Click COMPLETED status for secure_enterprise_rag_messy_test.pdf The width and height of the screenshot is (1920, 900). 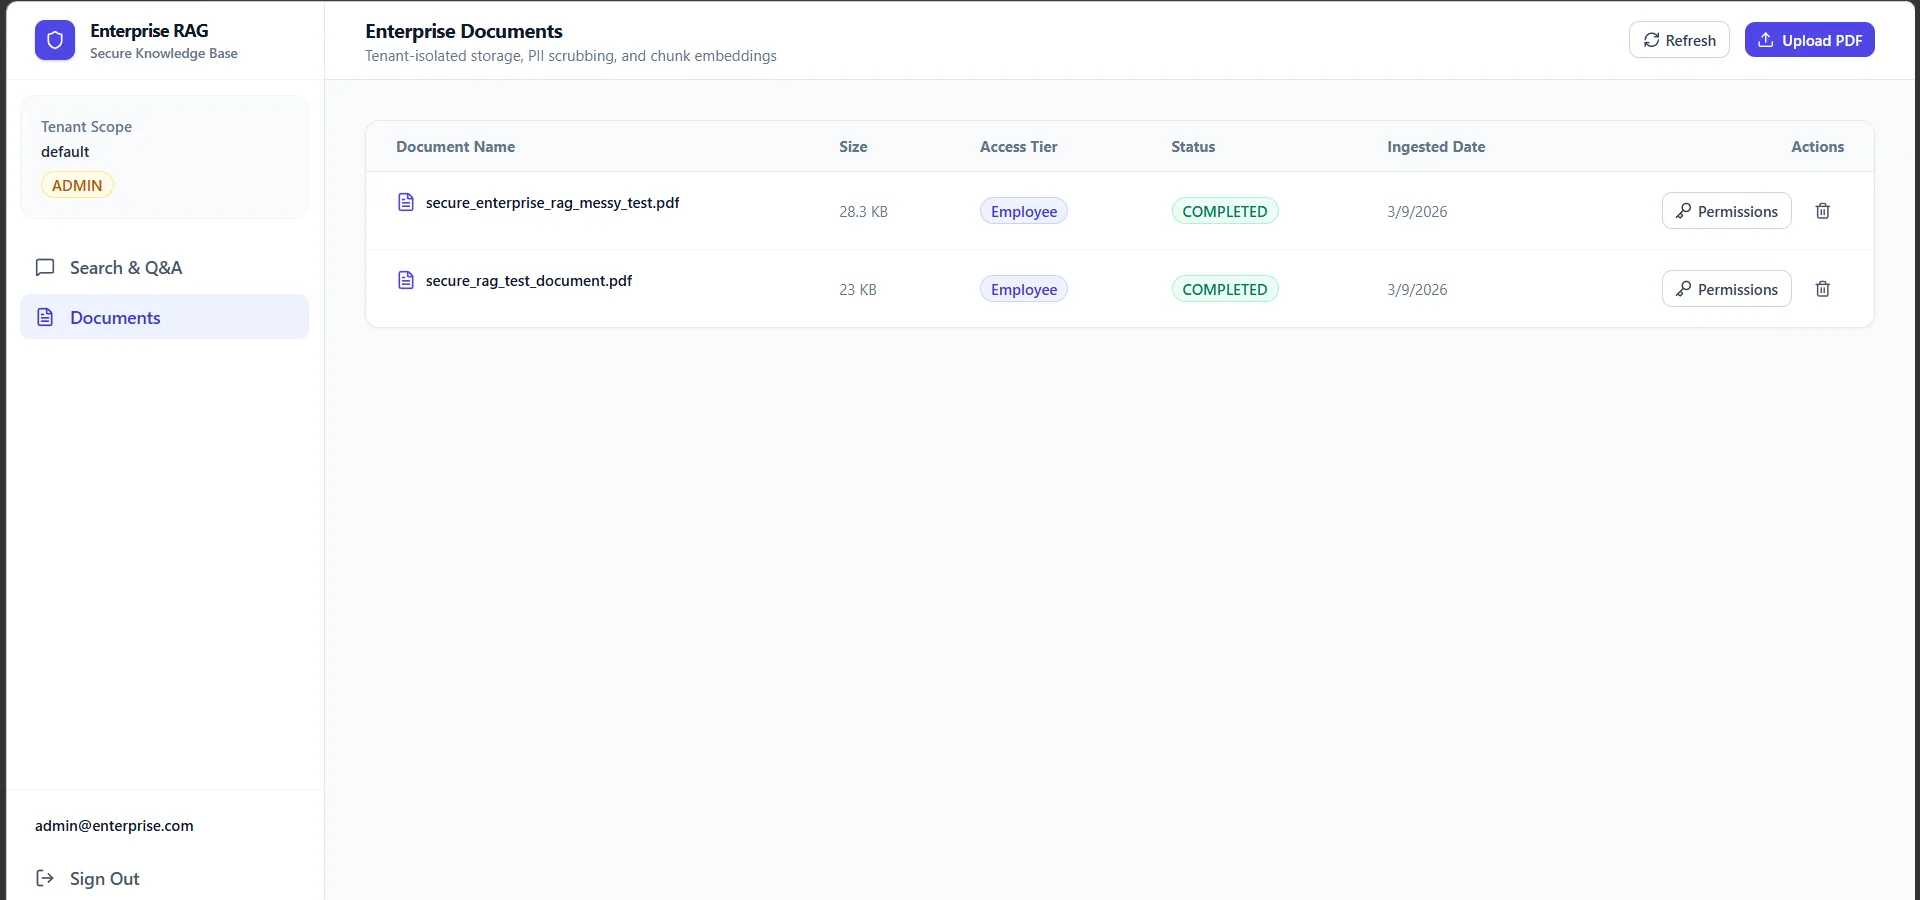coord(1225,211)
